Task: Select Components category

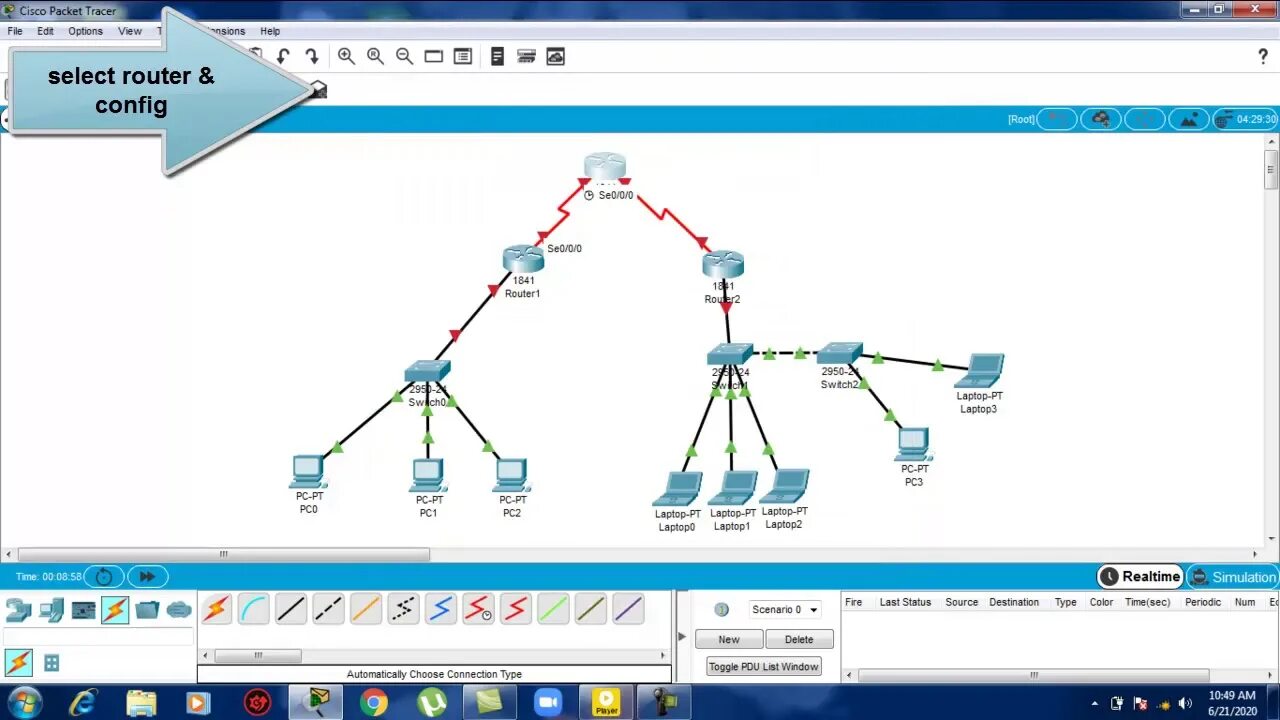Action: (x=83, y=609)
